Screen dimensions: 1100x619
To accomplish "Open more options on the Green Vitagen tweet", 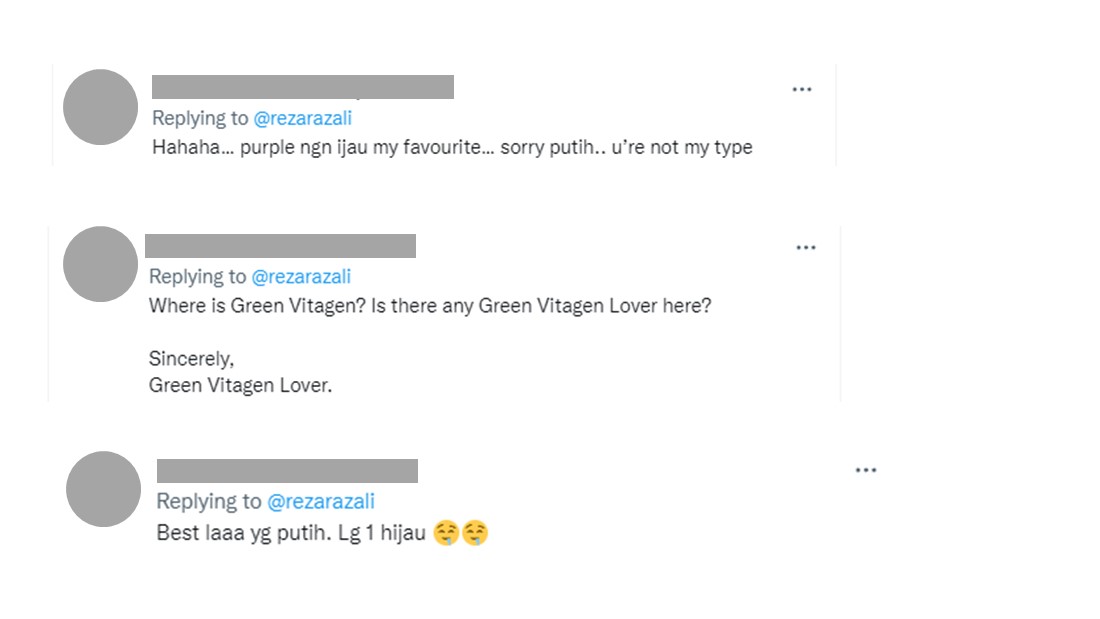I will click(x=805, y=248).
